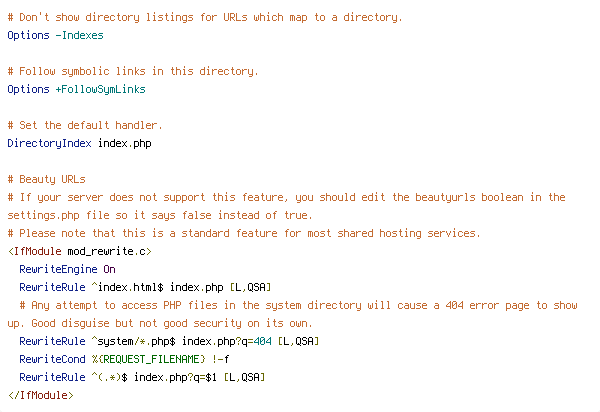600x412 pixels.
Task: Click the '^system/*.php$' pattern
Action: click(x=134, y=341)
